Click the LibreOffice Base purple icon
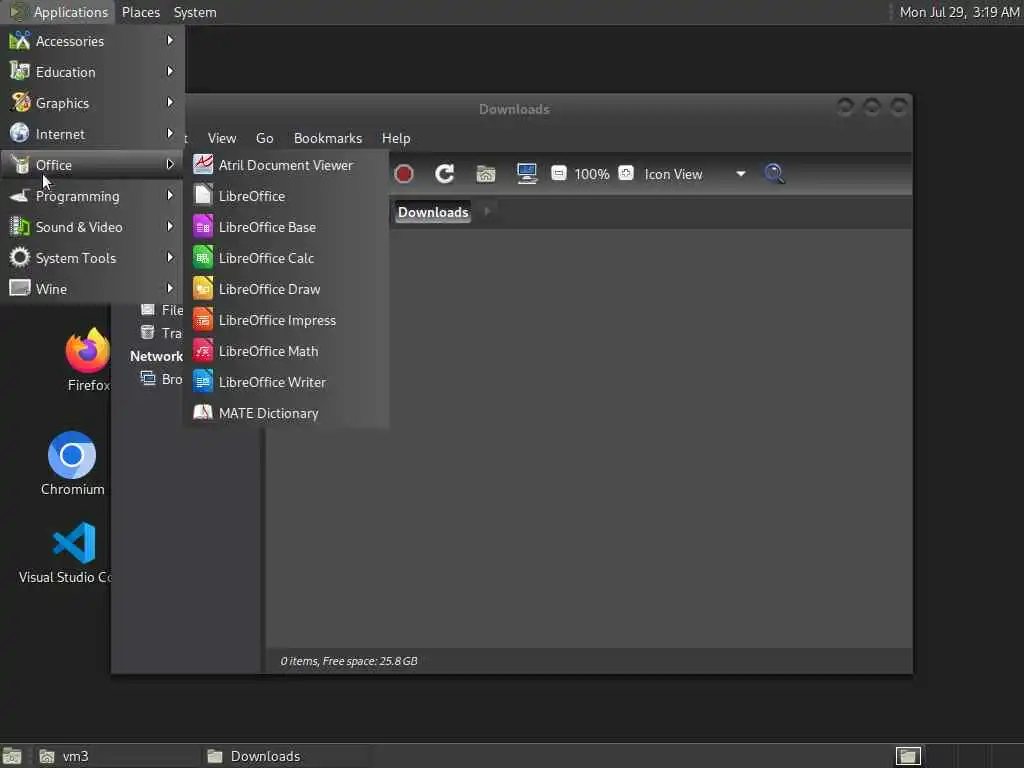1024x768 pixels. 203,227
